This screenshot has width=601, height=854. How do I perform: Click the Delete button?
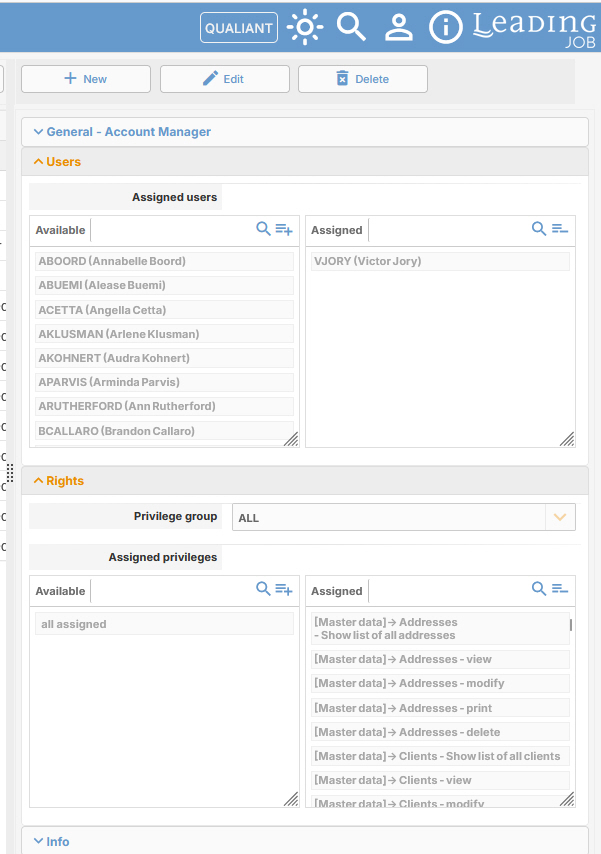pyautogui.click(x=363, y=79)
